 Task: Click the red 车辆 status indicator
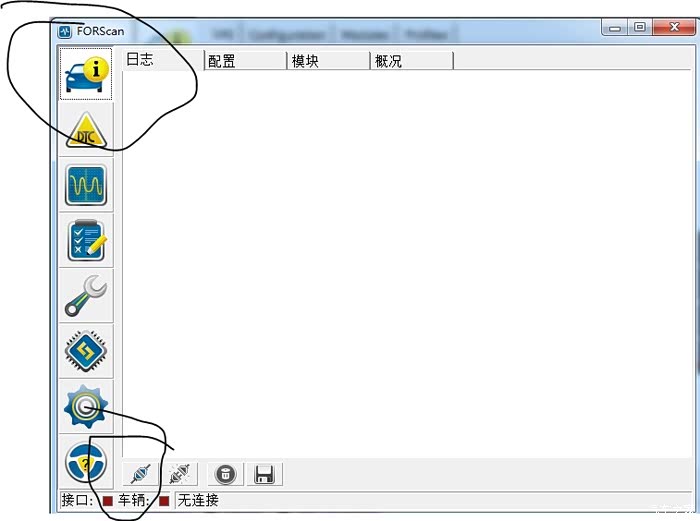164,501
